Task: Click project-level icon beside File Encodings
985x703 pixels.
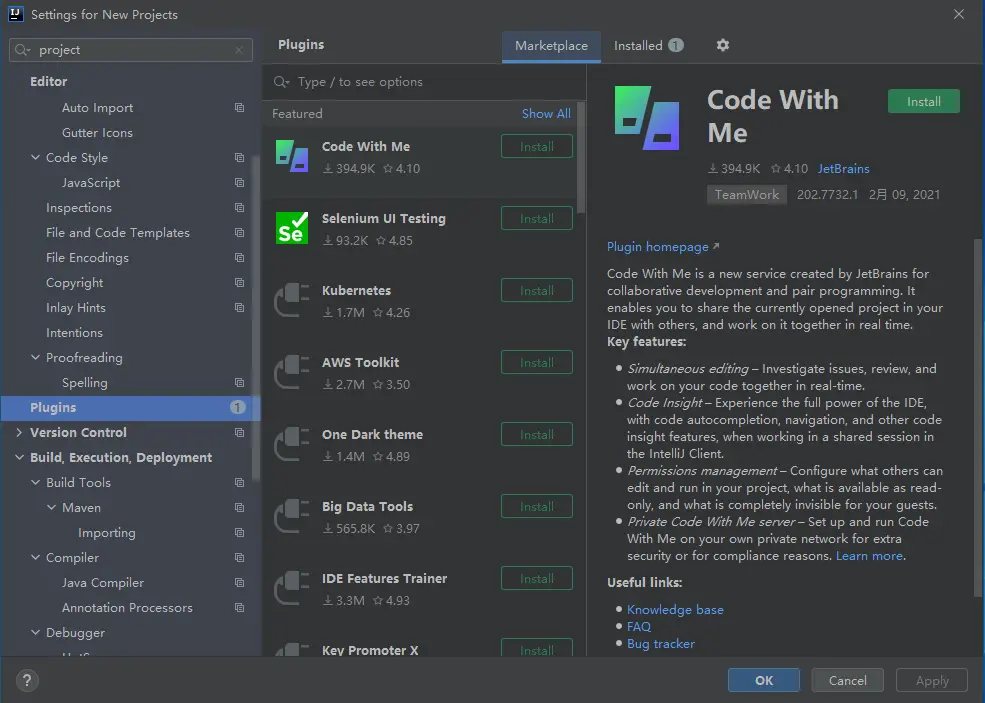Action: tap(239, 258)
